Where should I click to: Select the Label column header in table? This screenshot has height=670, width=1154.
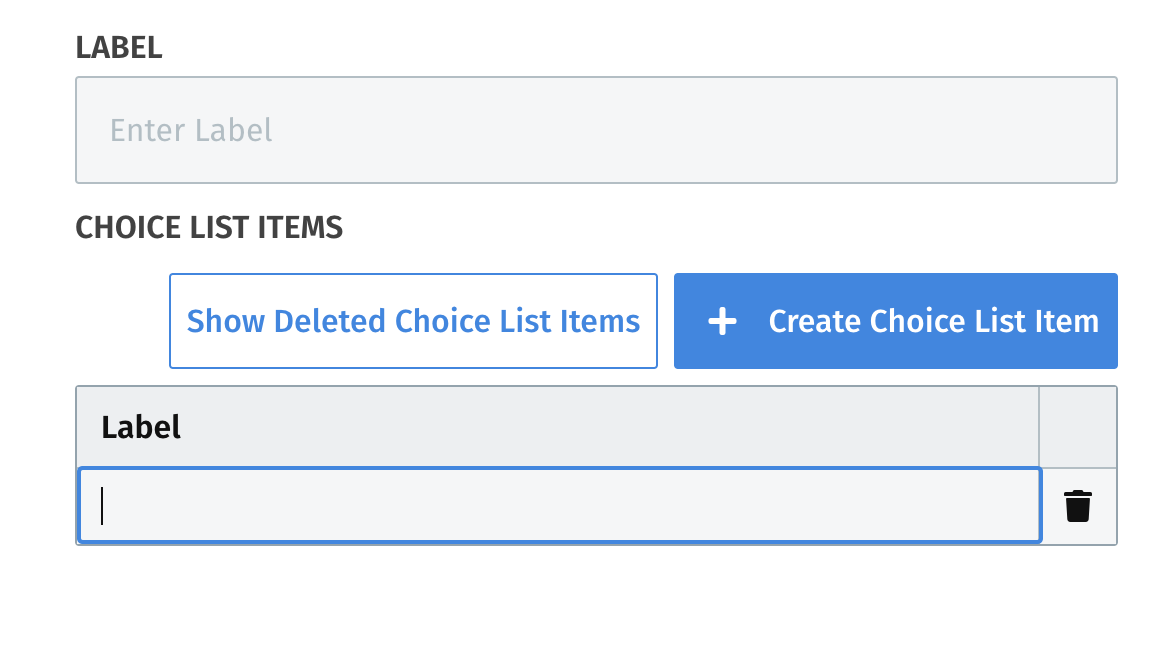pos(558,427)
